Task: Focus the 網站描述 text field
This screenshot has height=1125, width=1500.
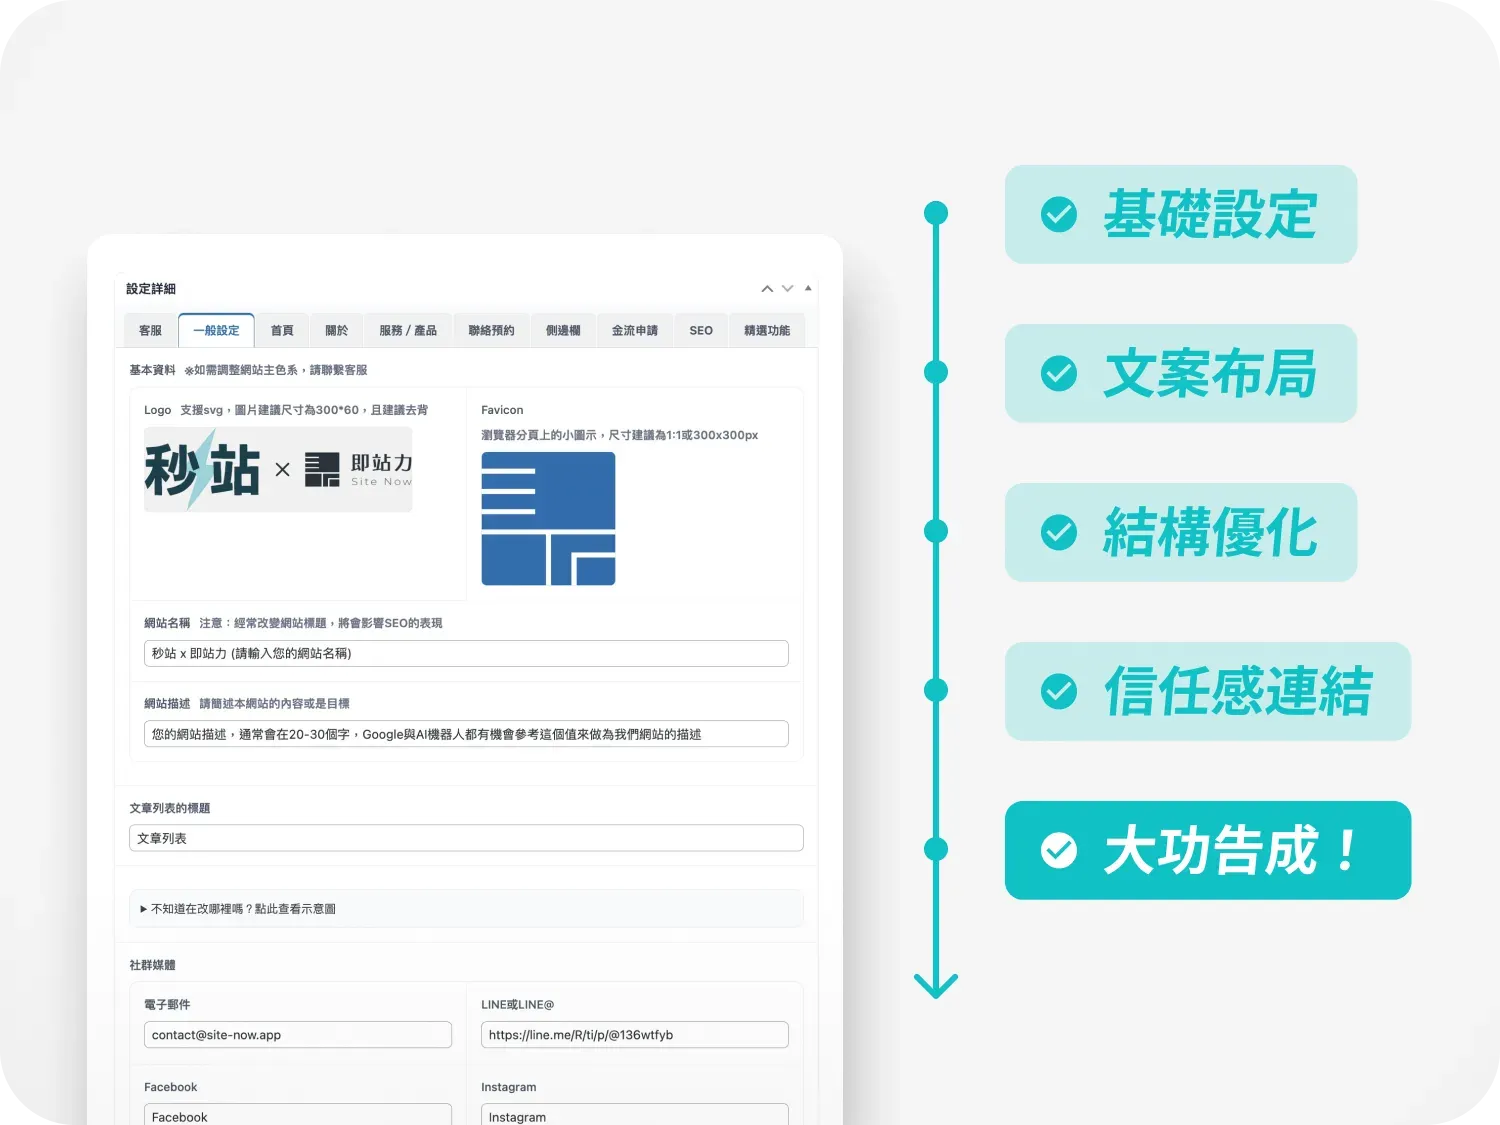Action: (466, 734)
